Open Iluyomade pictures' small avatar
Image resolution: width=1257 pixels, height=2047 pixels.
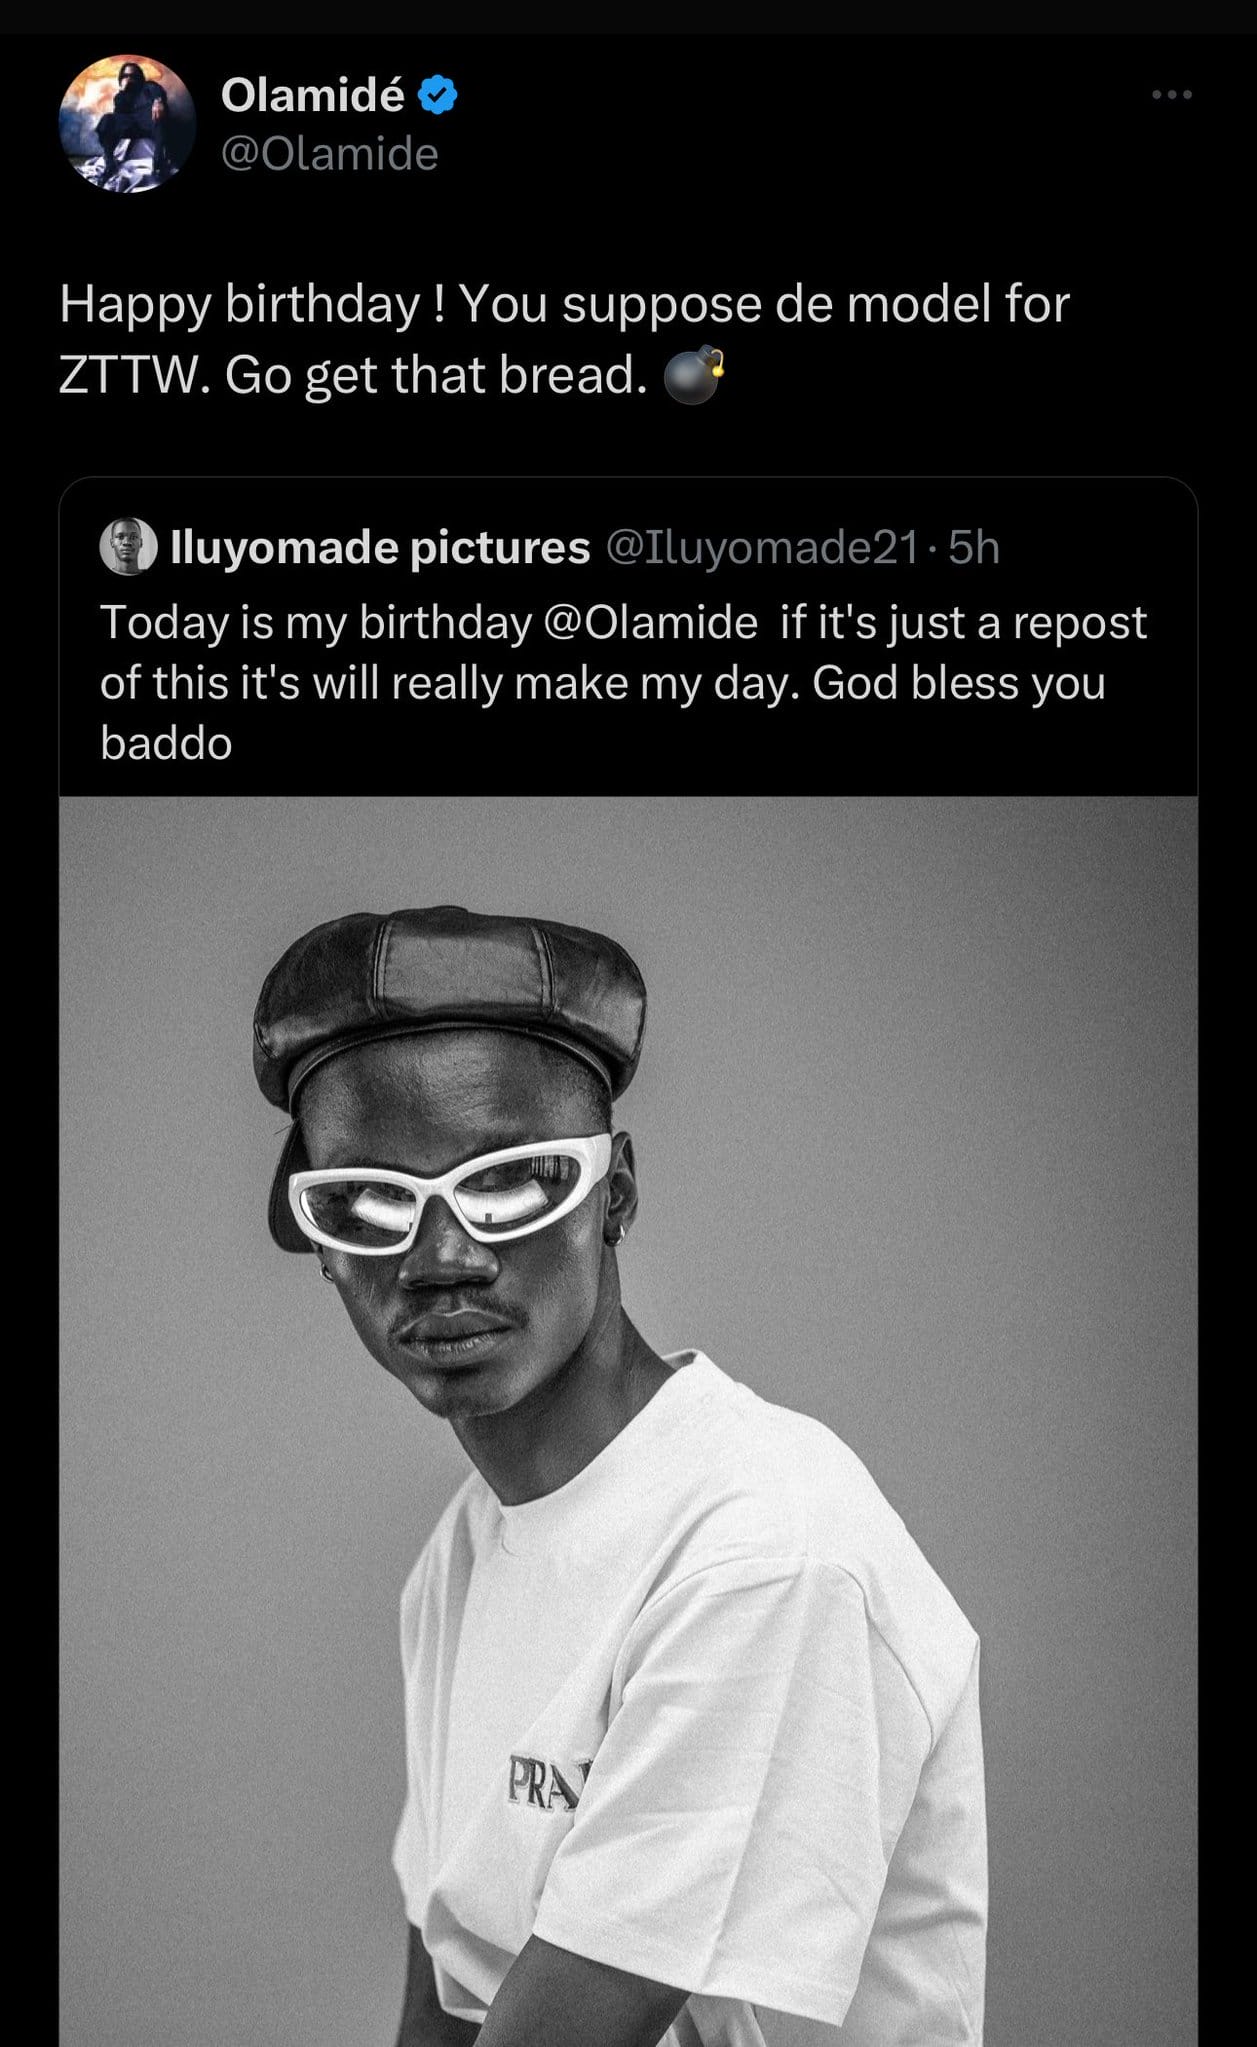click(x=128, y=547)
